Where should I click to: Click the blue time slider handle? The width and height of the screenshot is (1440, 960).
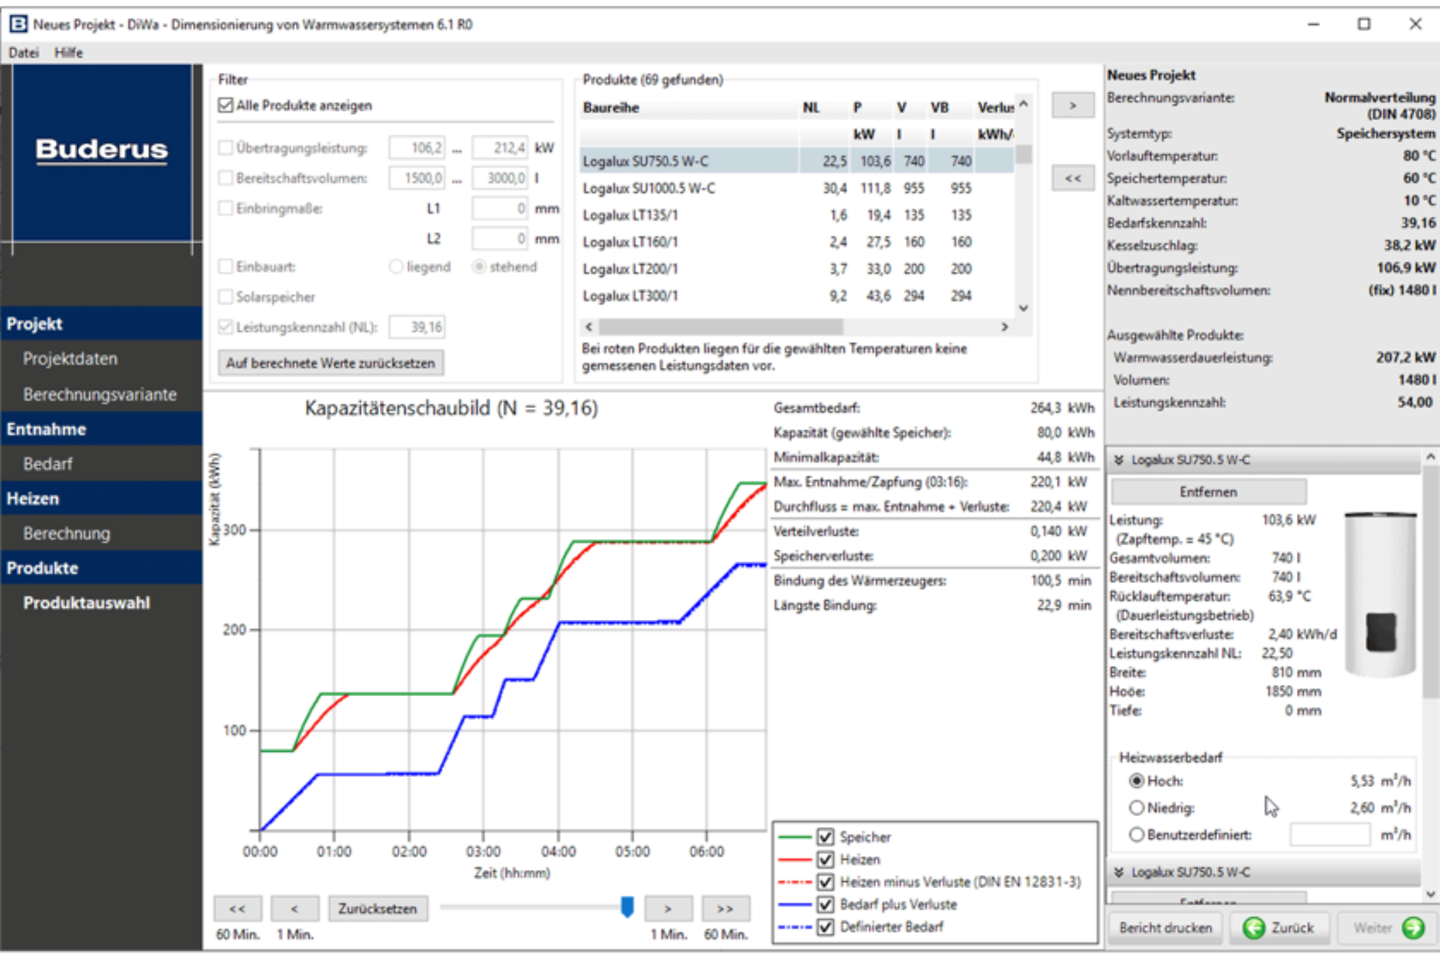pos(627,907)
